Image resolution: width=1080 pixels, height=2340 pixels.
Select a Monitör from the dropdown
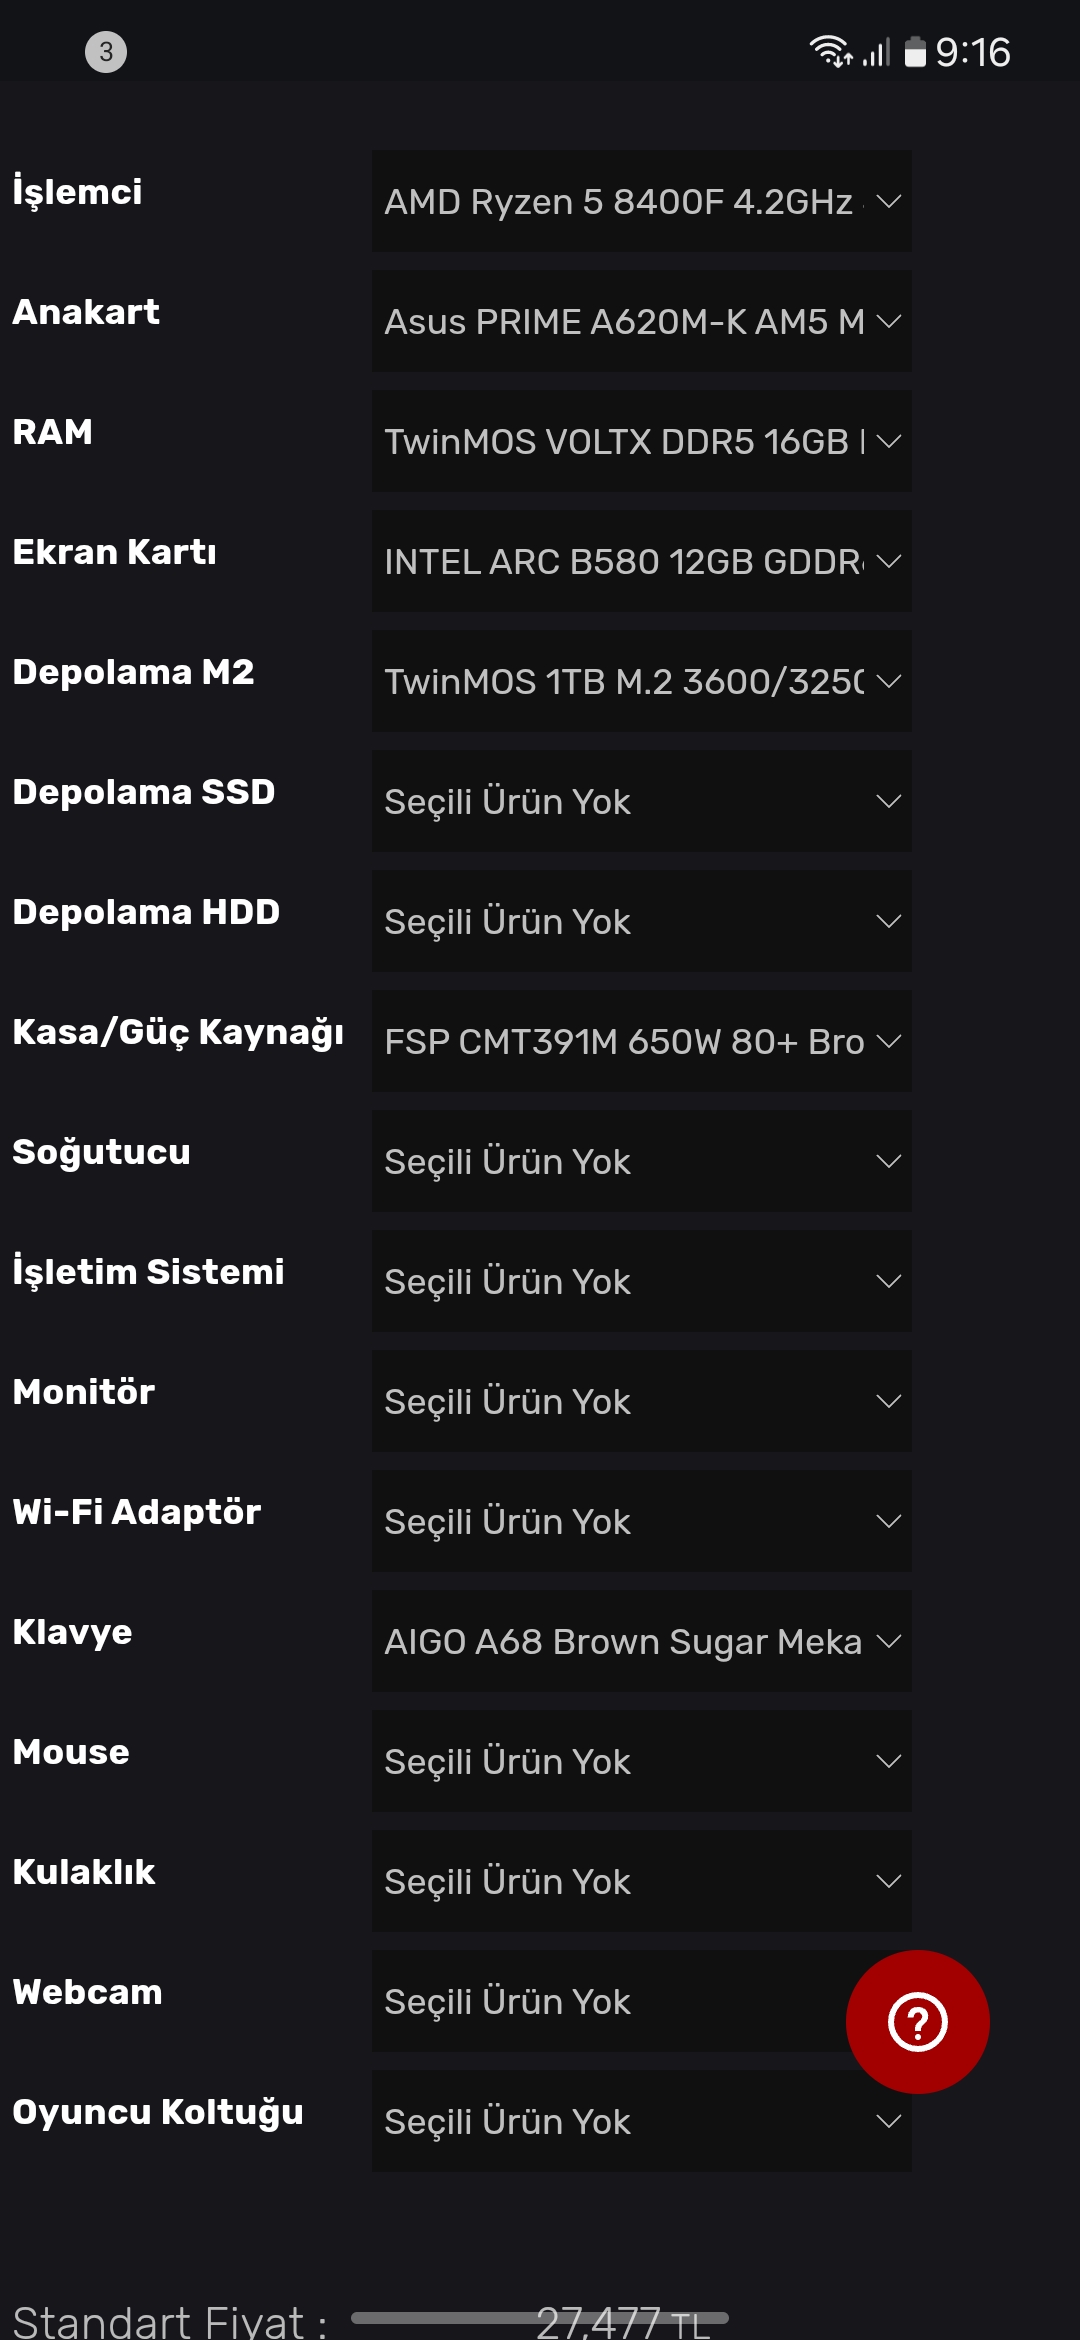(641, 1401)
